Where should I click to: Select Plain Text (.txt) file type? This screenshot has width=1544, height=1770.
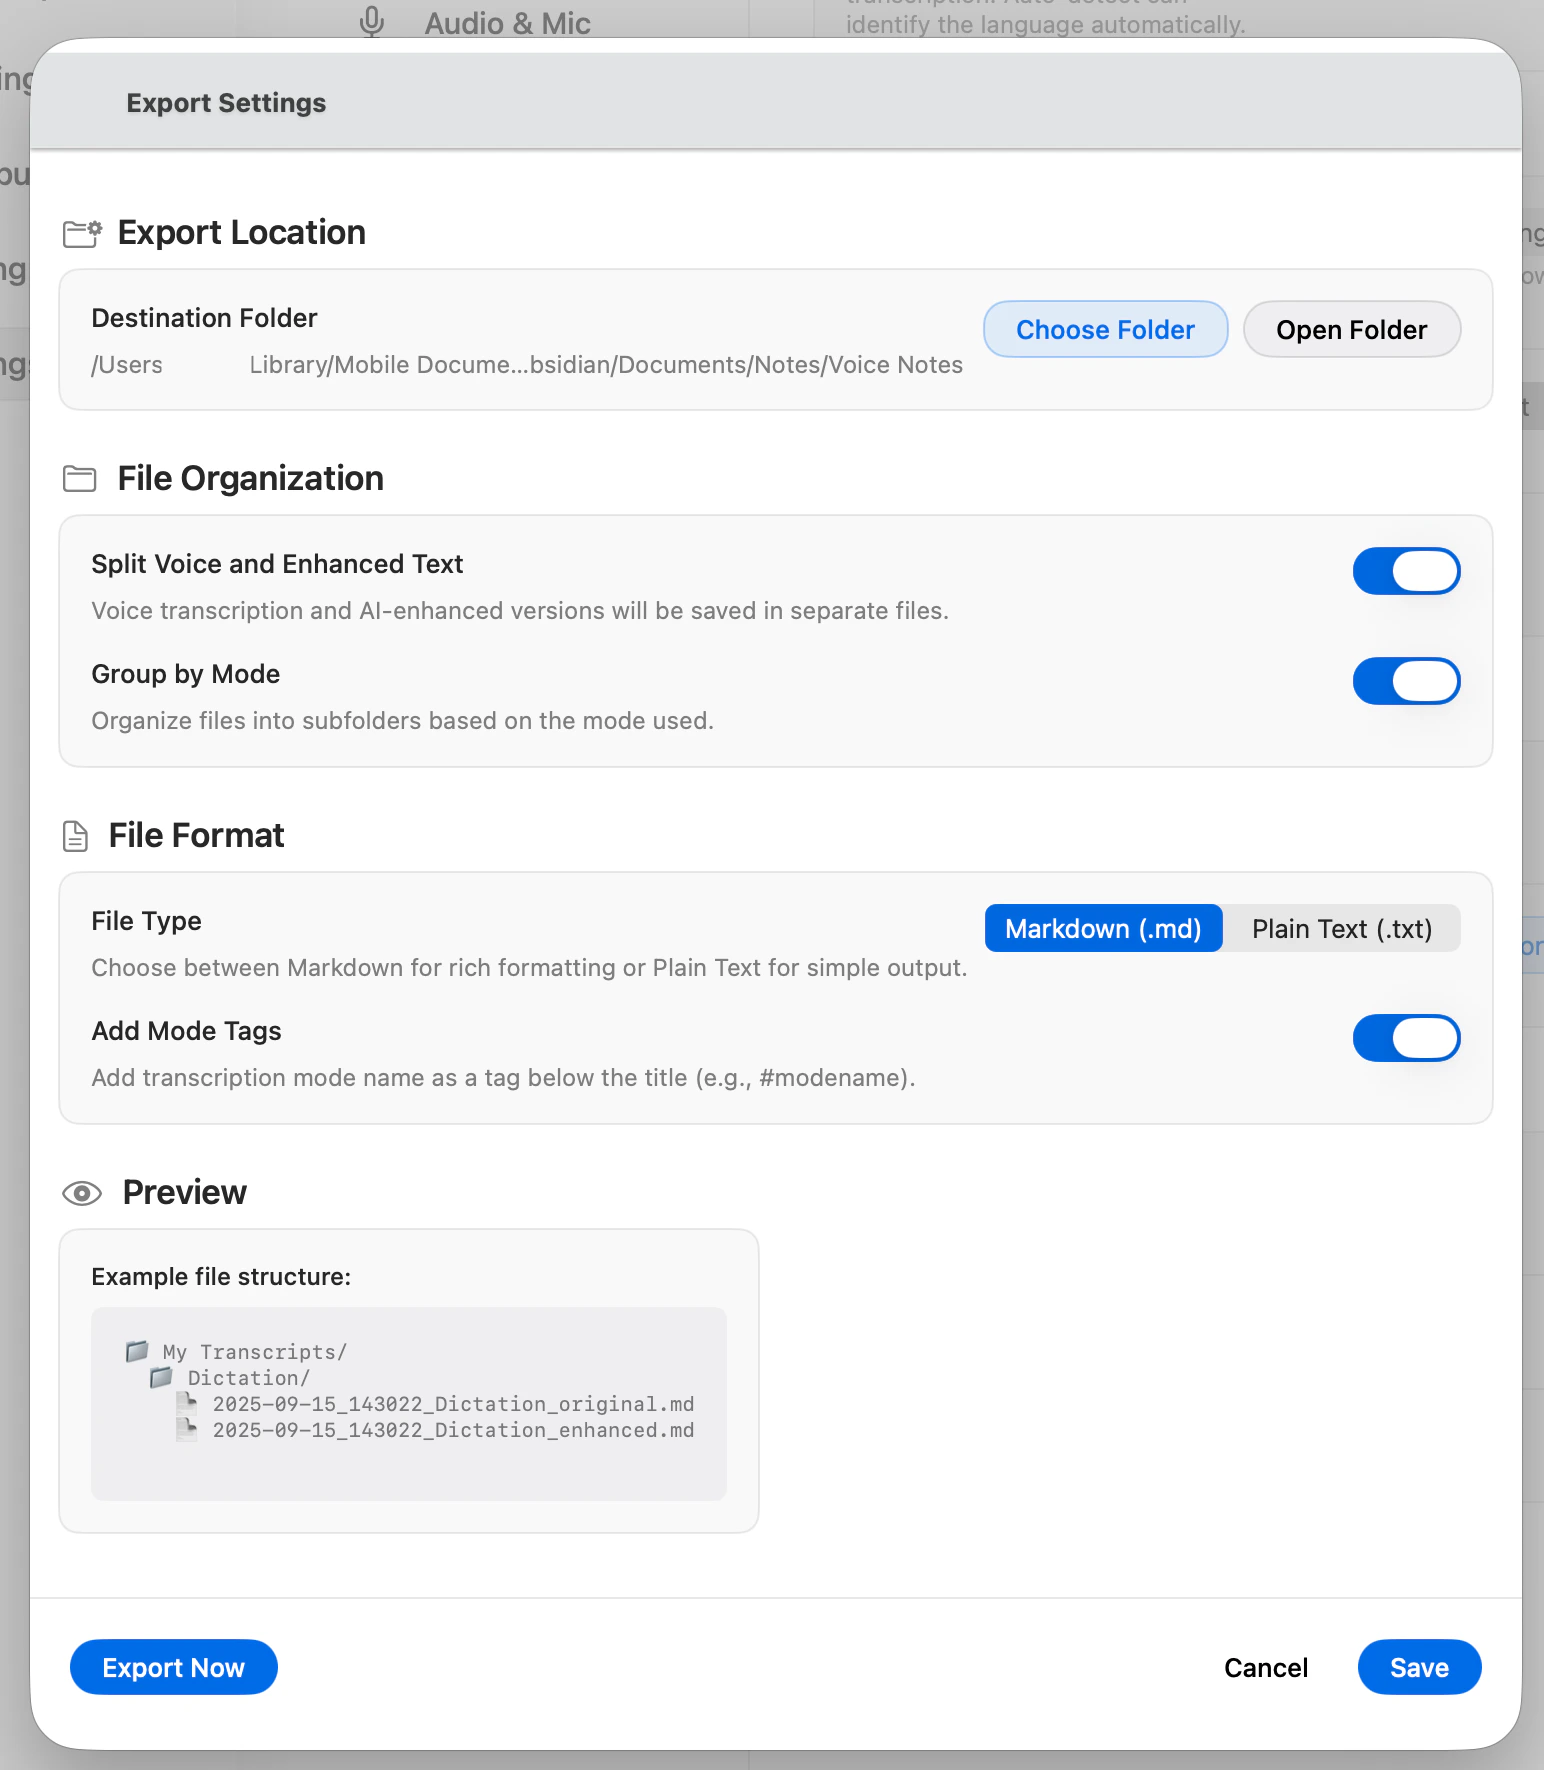point(1342,928)
